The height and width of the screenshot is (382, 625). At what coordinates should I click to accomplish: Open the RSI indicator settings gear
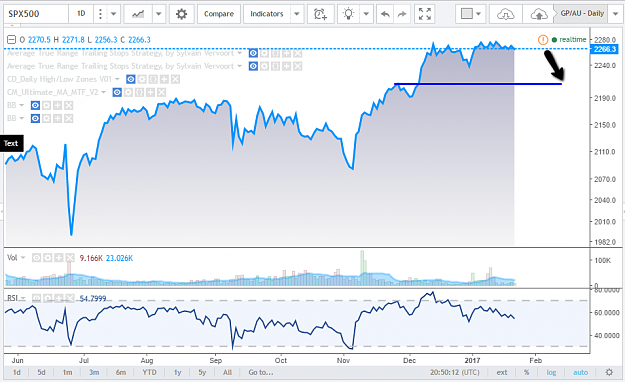point(47,298)
